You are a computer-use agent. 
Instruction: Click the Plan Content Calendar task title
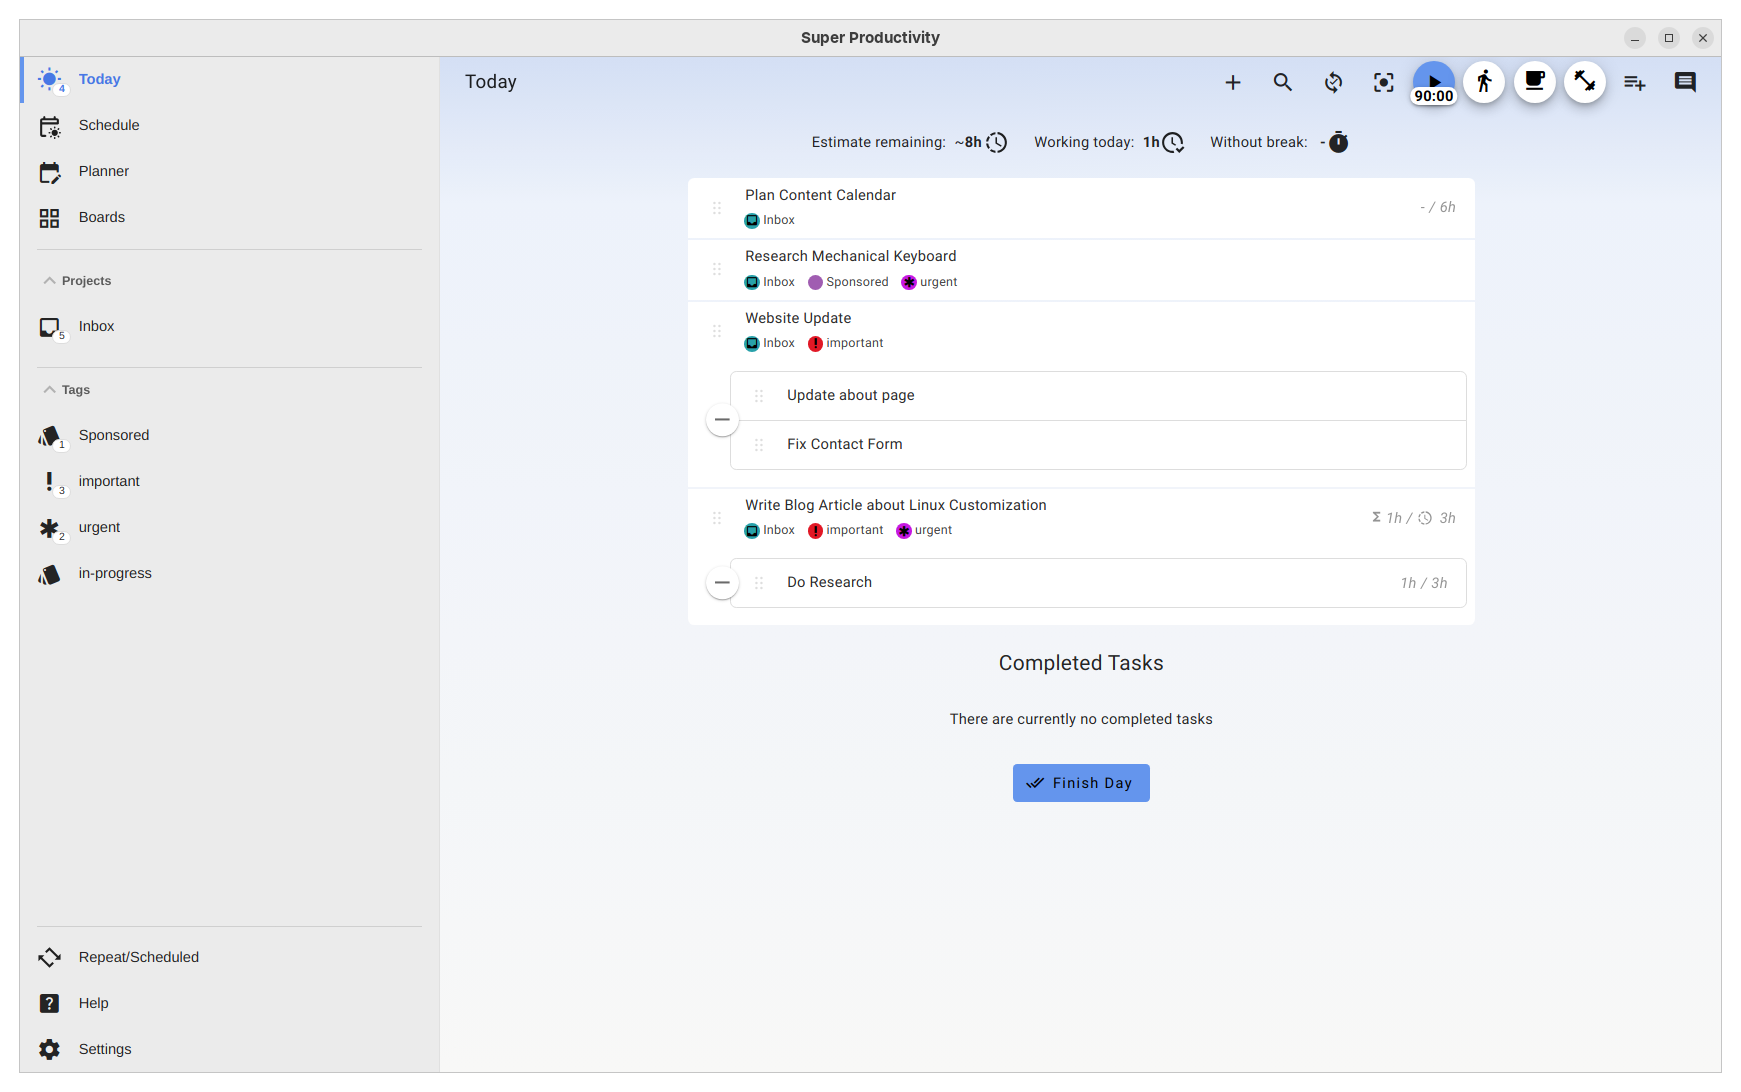(820, 196)
